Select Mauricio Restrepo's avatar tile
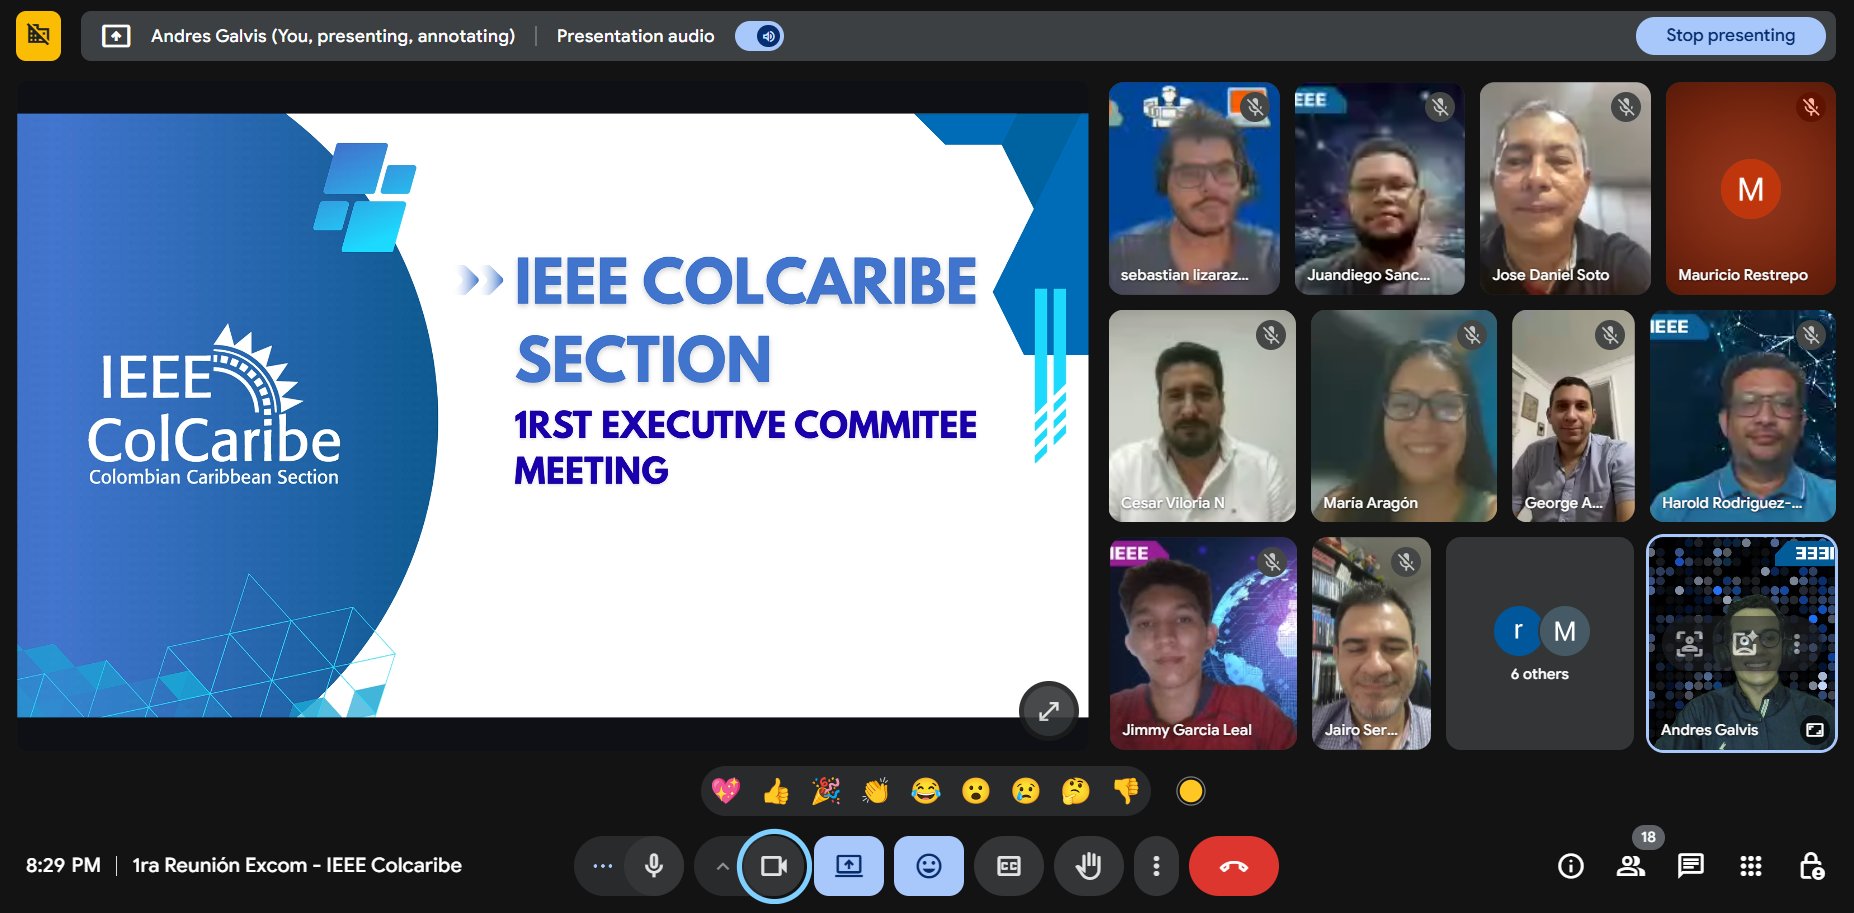 click(x=1751, y=188)
